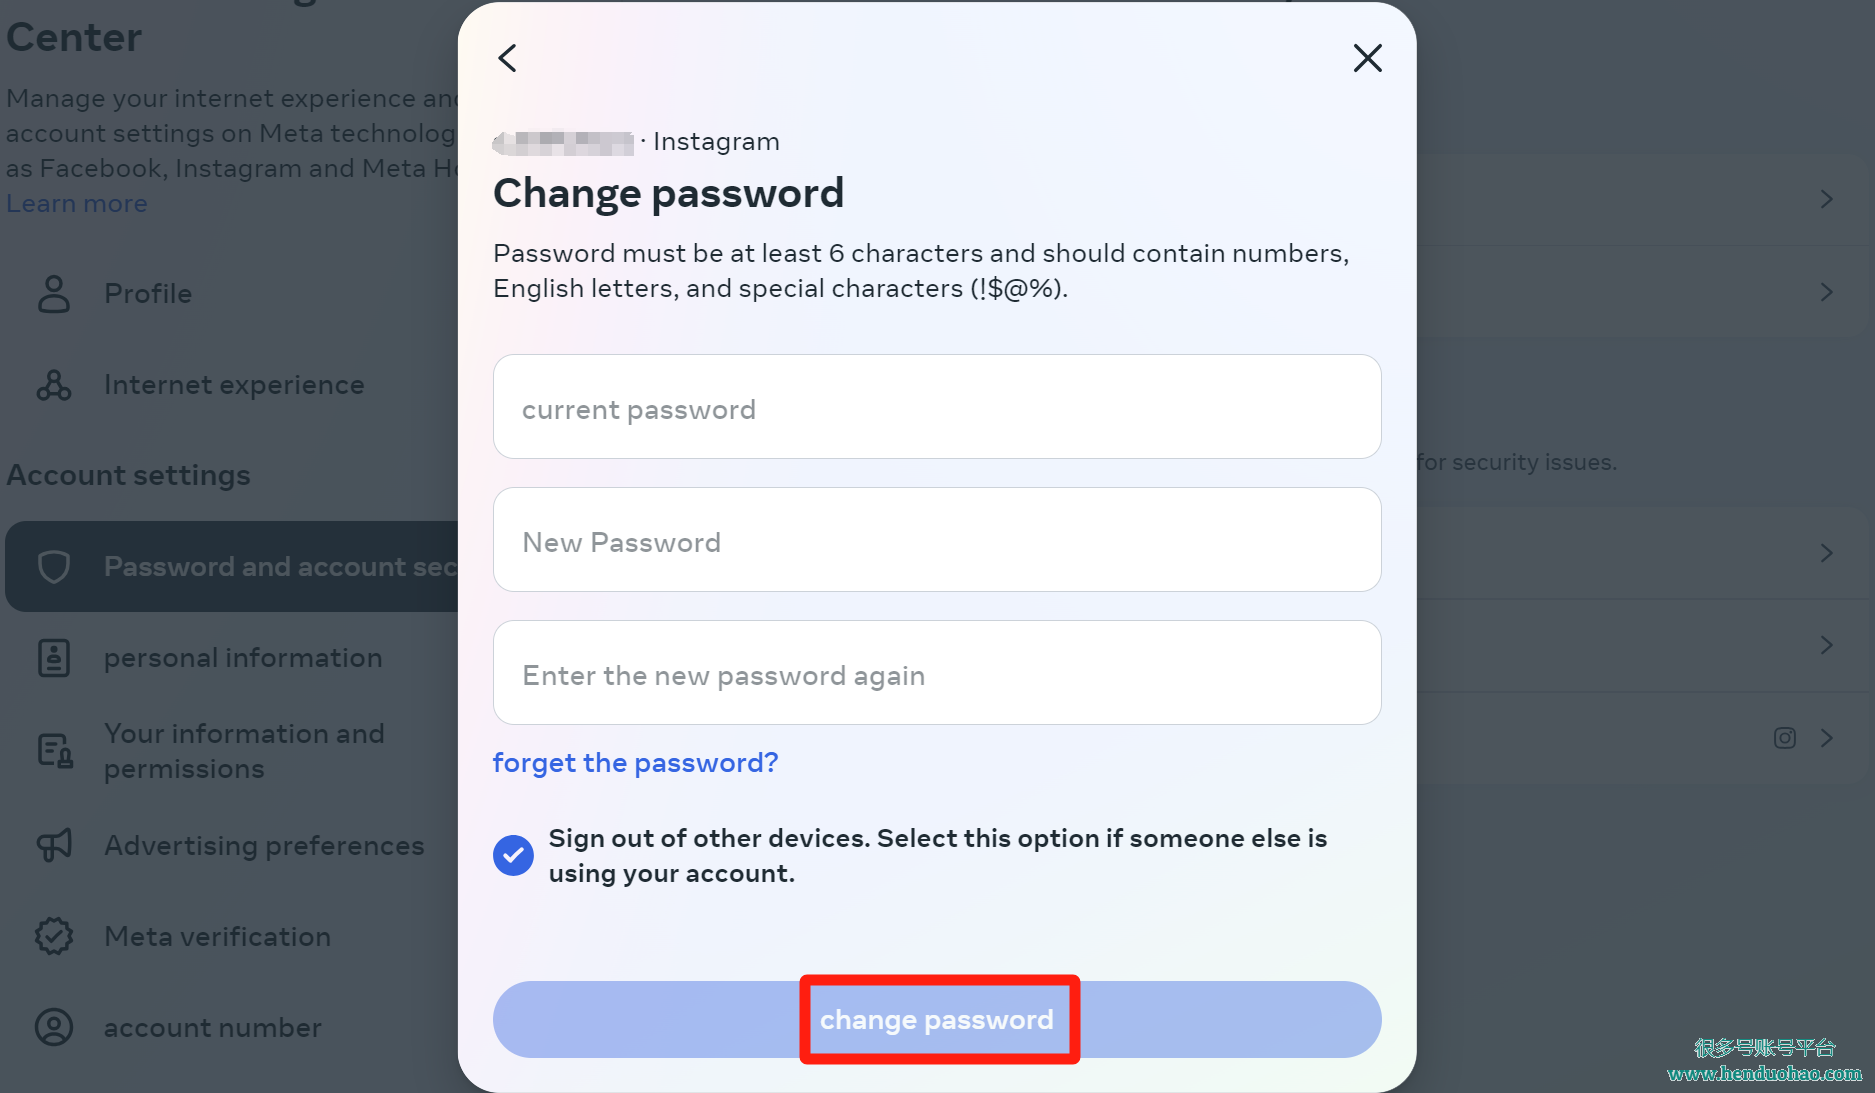Click the current password field

tap(937, 407)
